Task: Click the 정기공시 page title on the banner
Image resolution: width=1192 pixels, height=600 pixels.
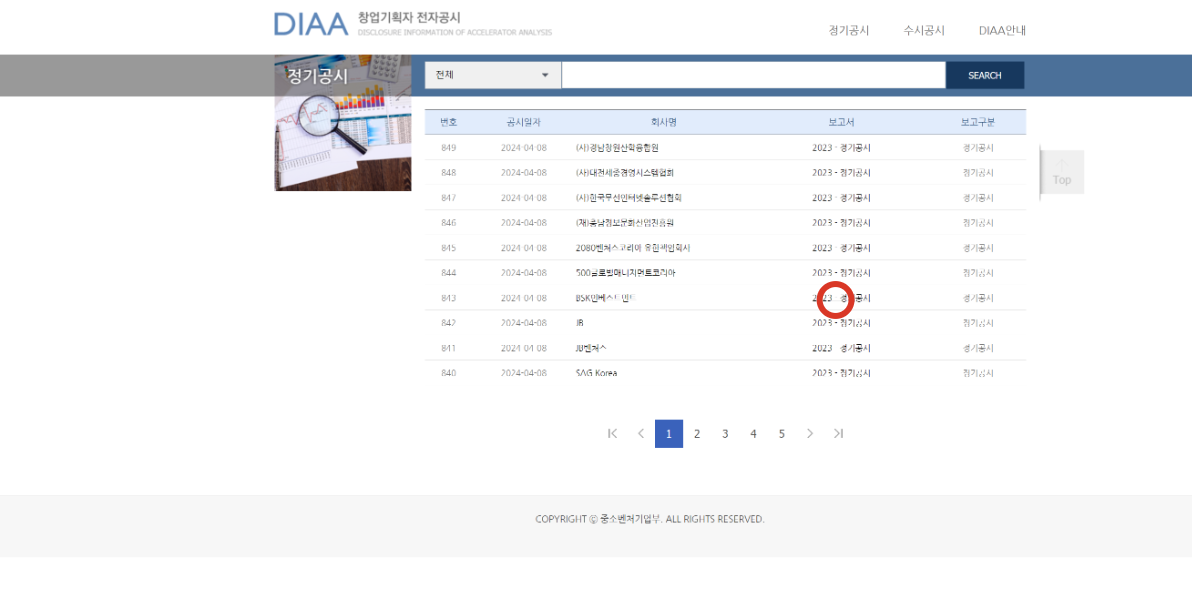Action: point(317,76)
